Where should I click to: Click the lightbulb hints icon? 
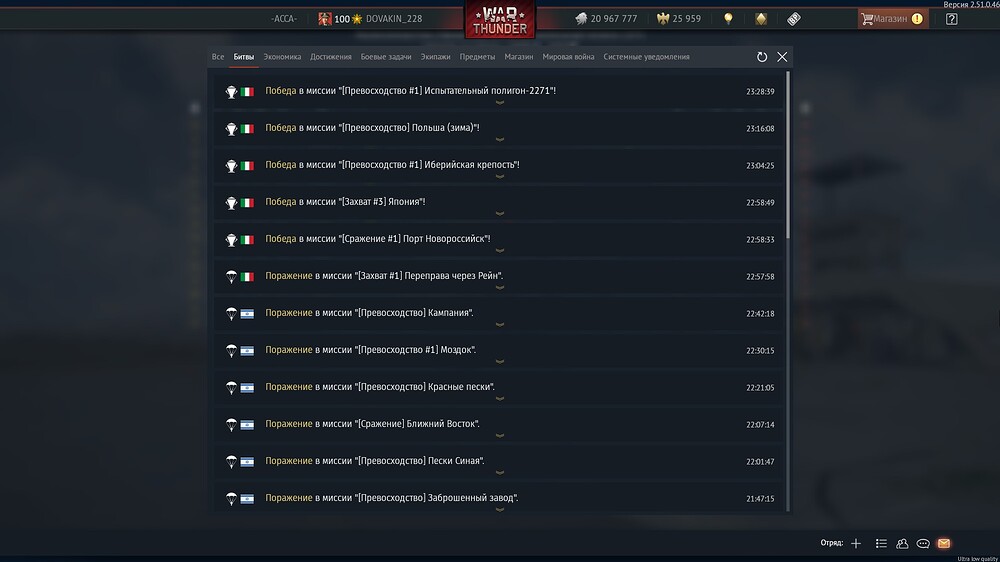pos(728,18)
